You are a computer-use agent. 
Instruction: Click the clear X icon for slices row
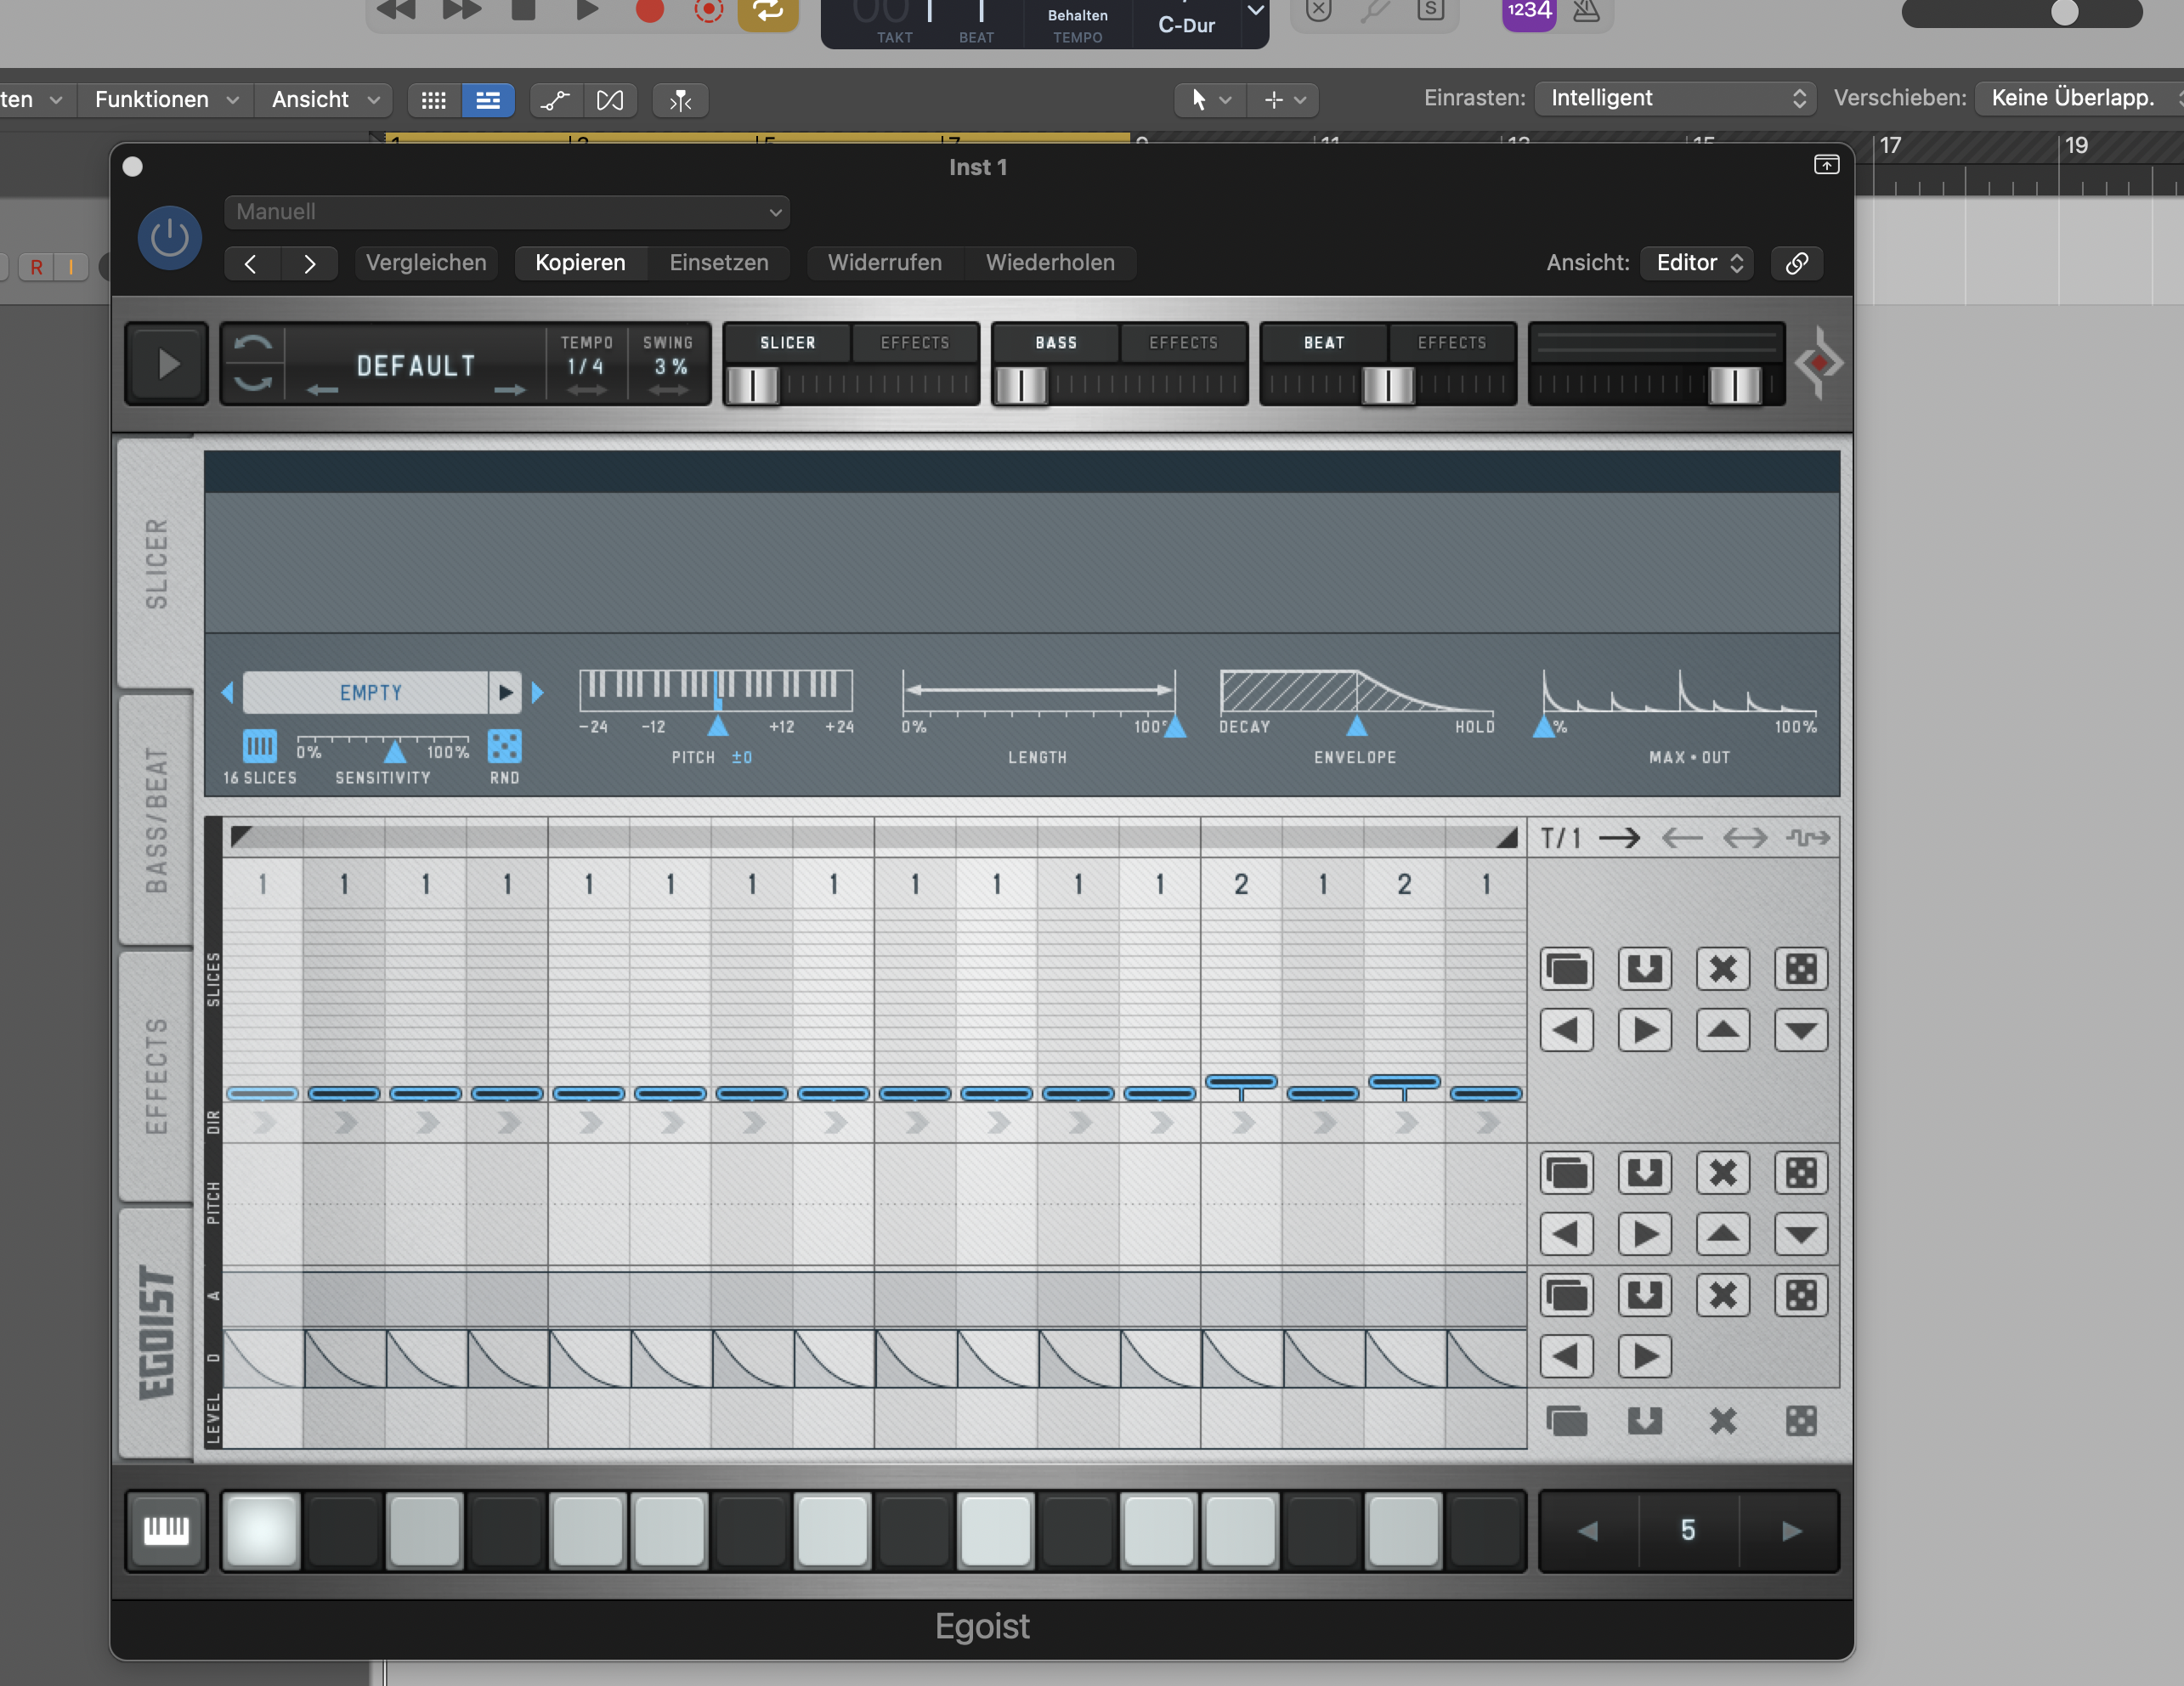[x=1722, y=969]
